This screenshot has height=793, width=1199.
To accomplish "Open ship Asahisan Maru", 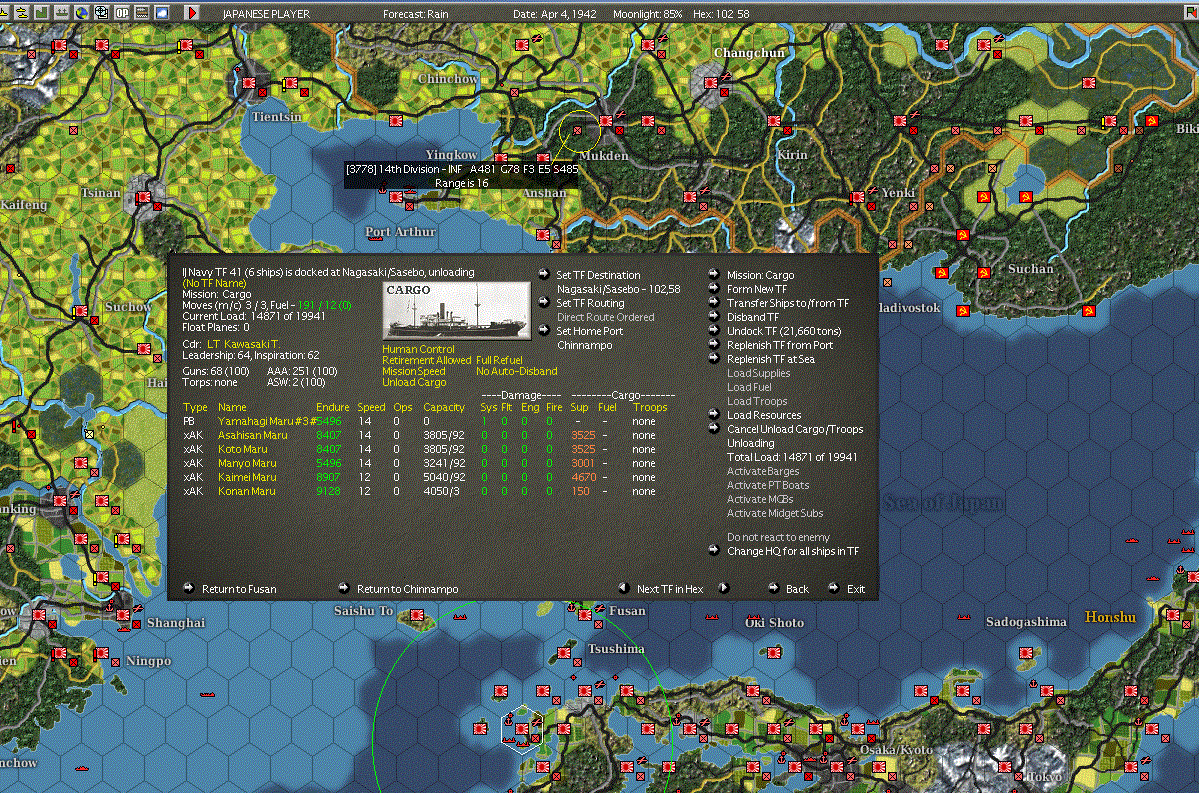I will (252, 435).
